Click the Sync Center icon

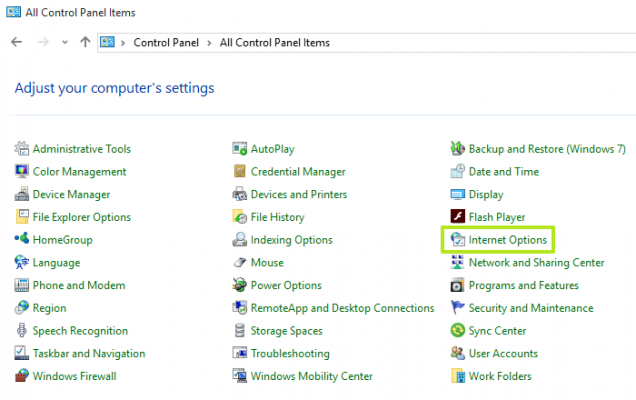click(458, 331)
